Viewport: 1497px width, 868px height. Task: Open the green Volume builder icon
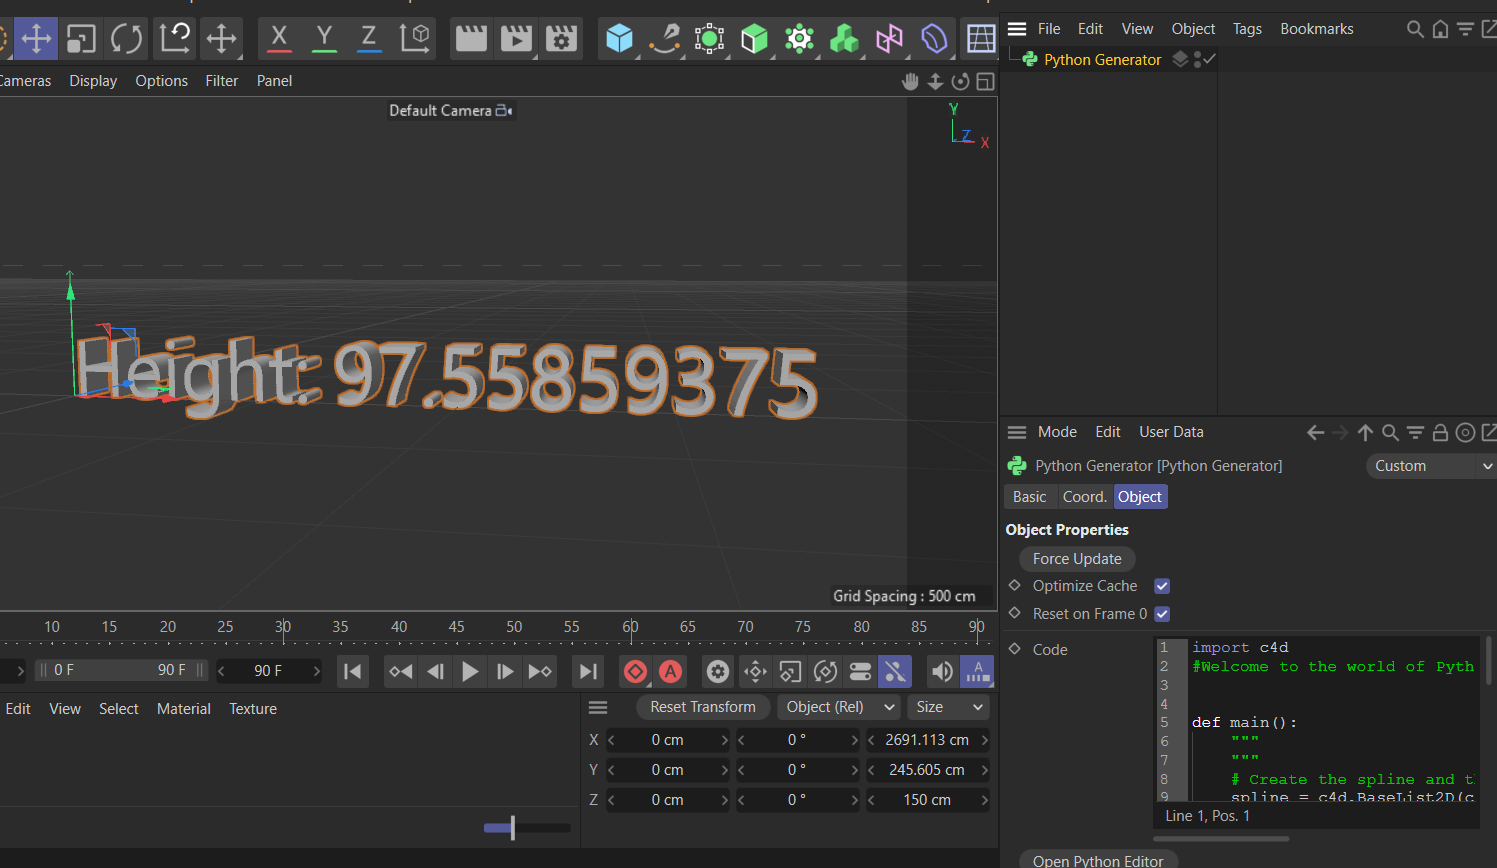(844, 39)
